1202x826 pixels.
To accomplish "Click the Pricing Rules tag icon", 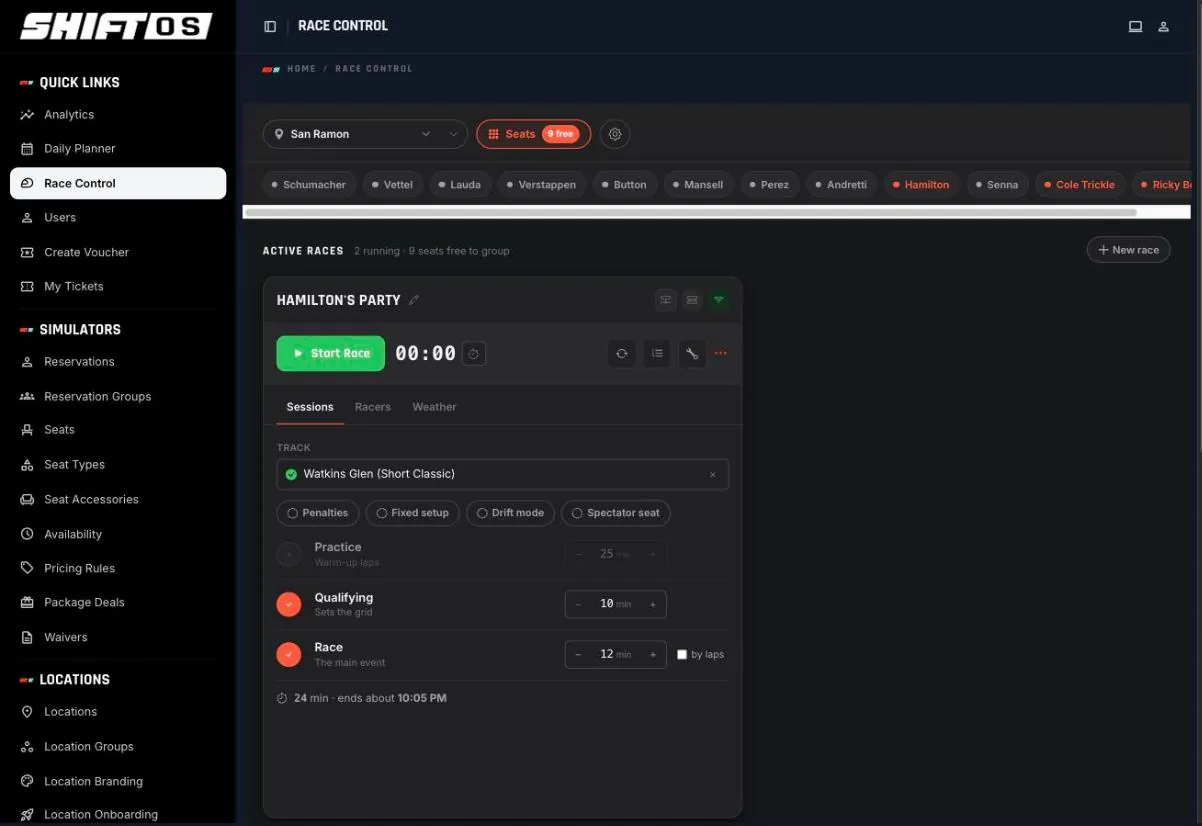I will point(27,568).
